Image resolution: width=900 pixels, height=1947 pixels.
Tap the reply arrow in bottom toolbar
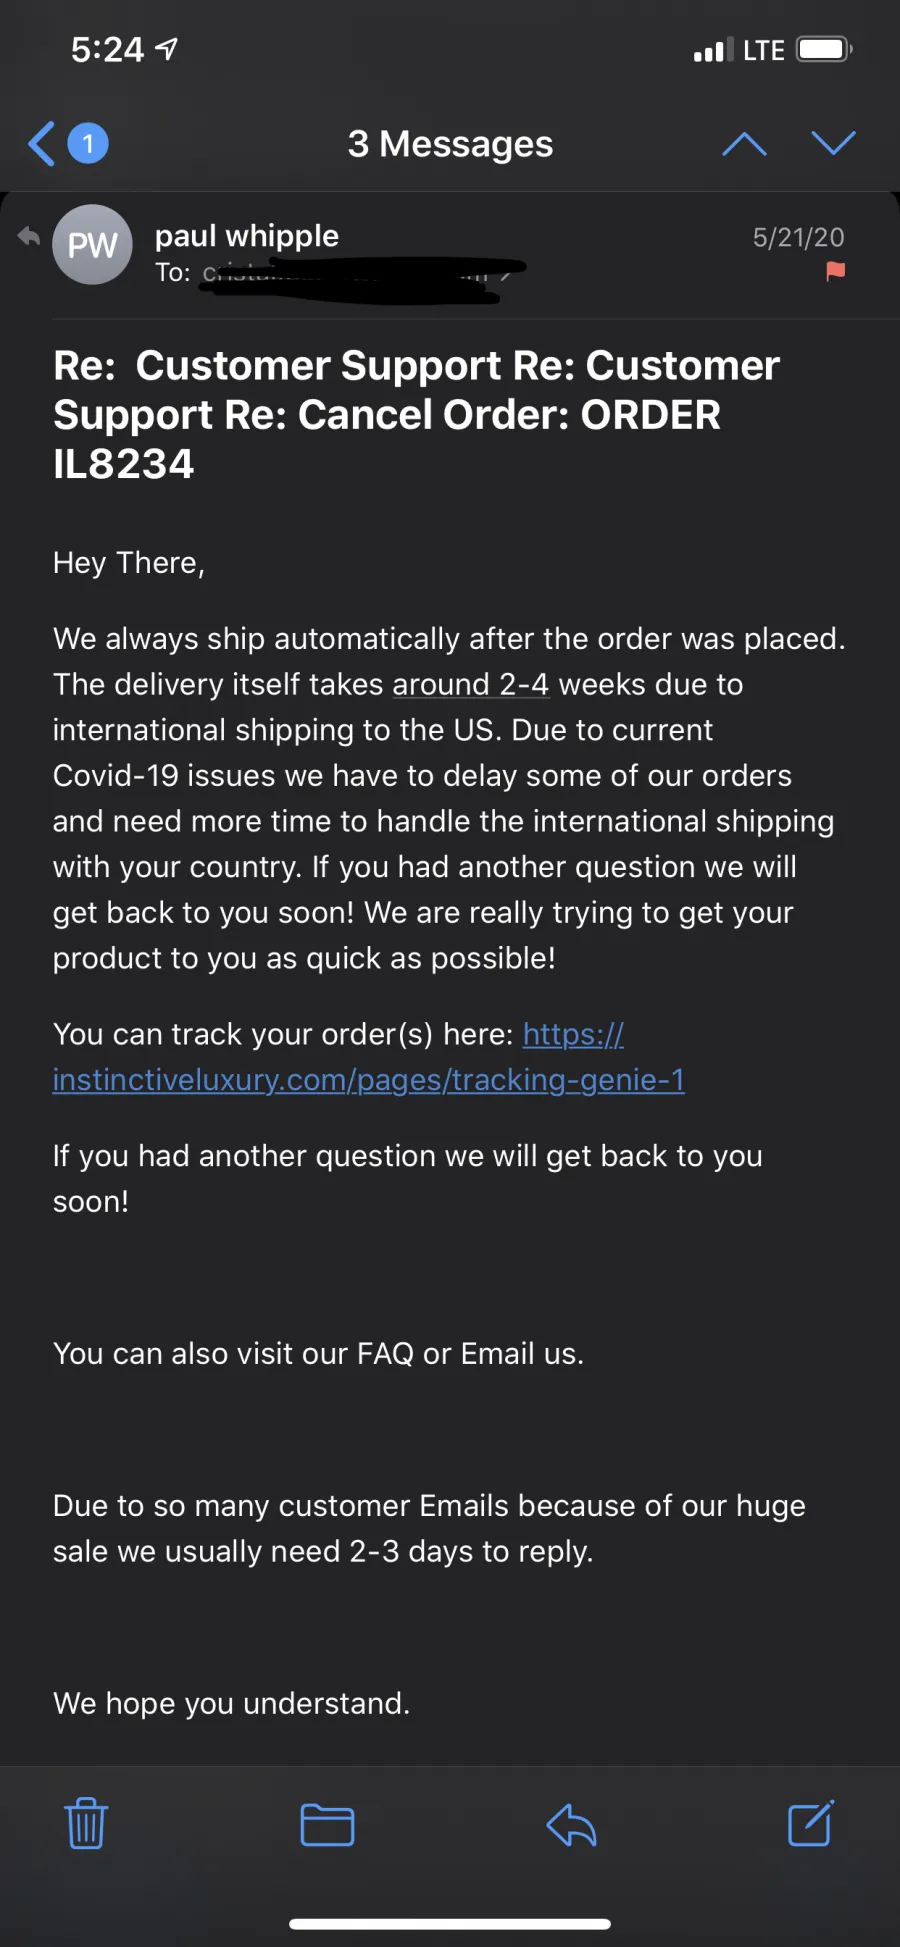pyautogui.click(x=571, y=1825)
